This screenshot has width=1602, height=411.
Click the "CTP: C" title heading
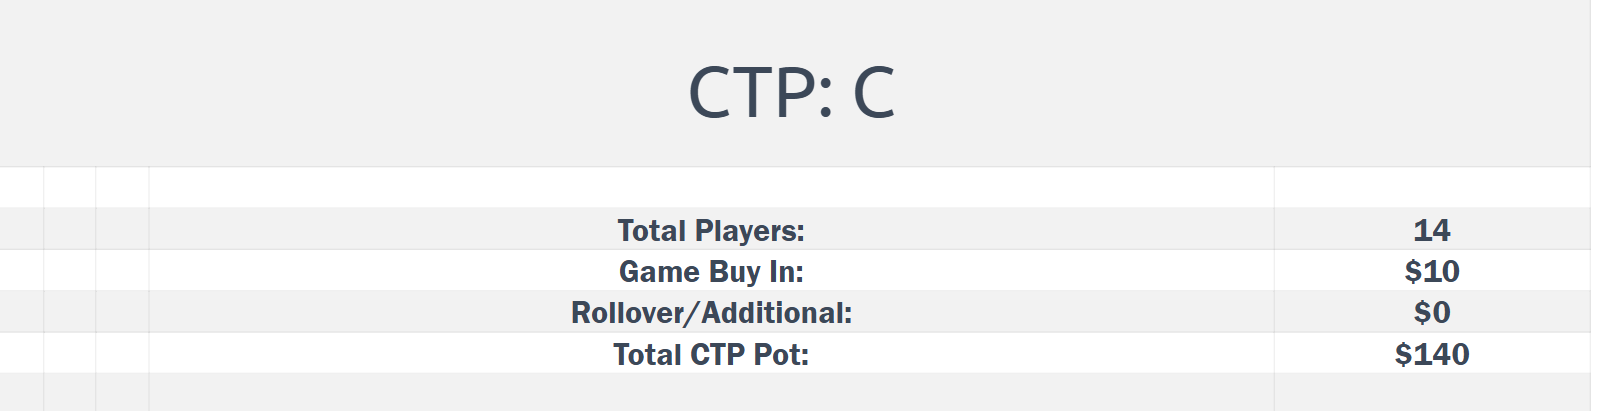791,92
